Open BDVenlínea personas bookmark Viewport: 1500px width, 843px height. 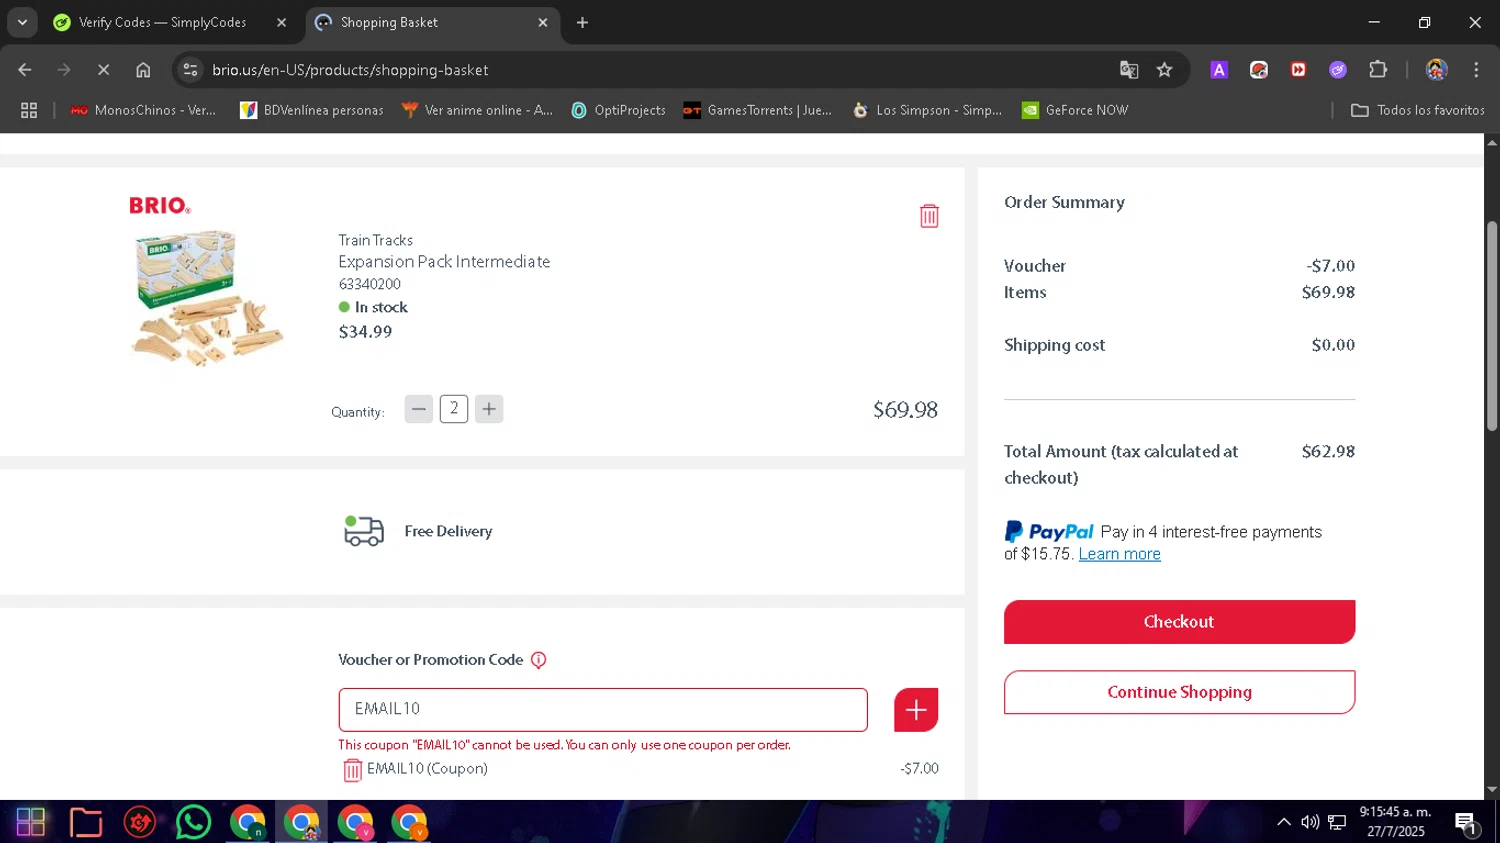click(312, 110)
